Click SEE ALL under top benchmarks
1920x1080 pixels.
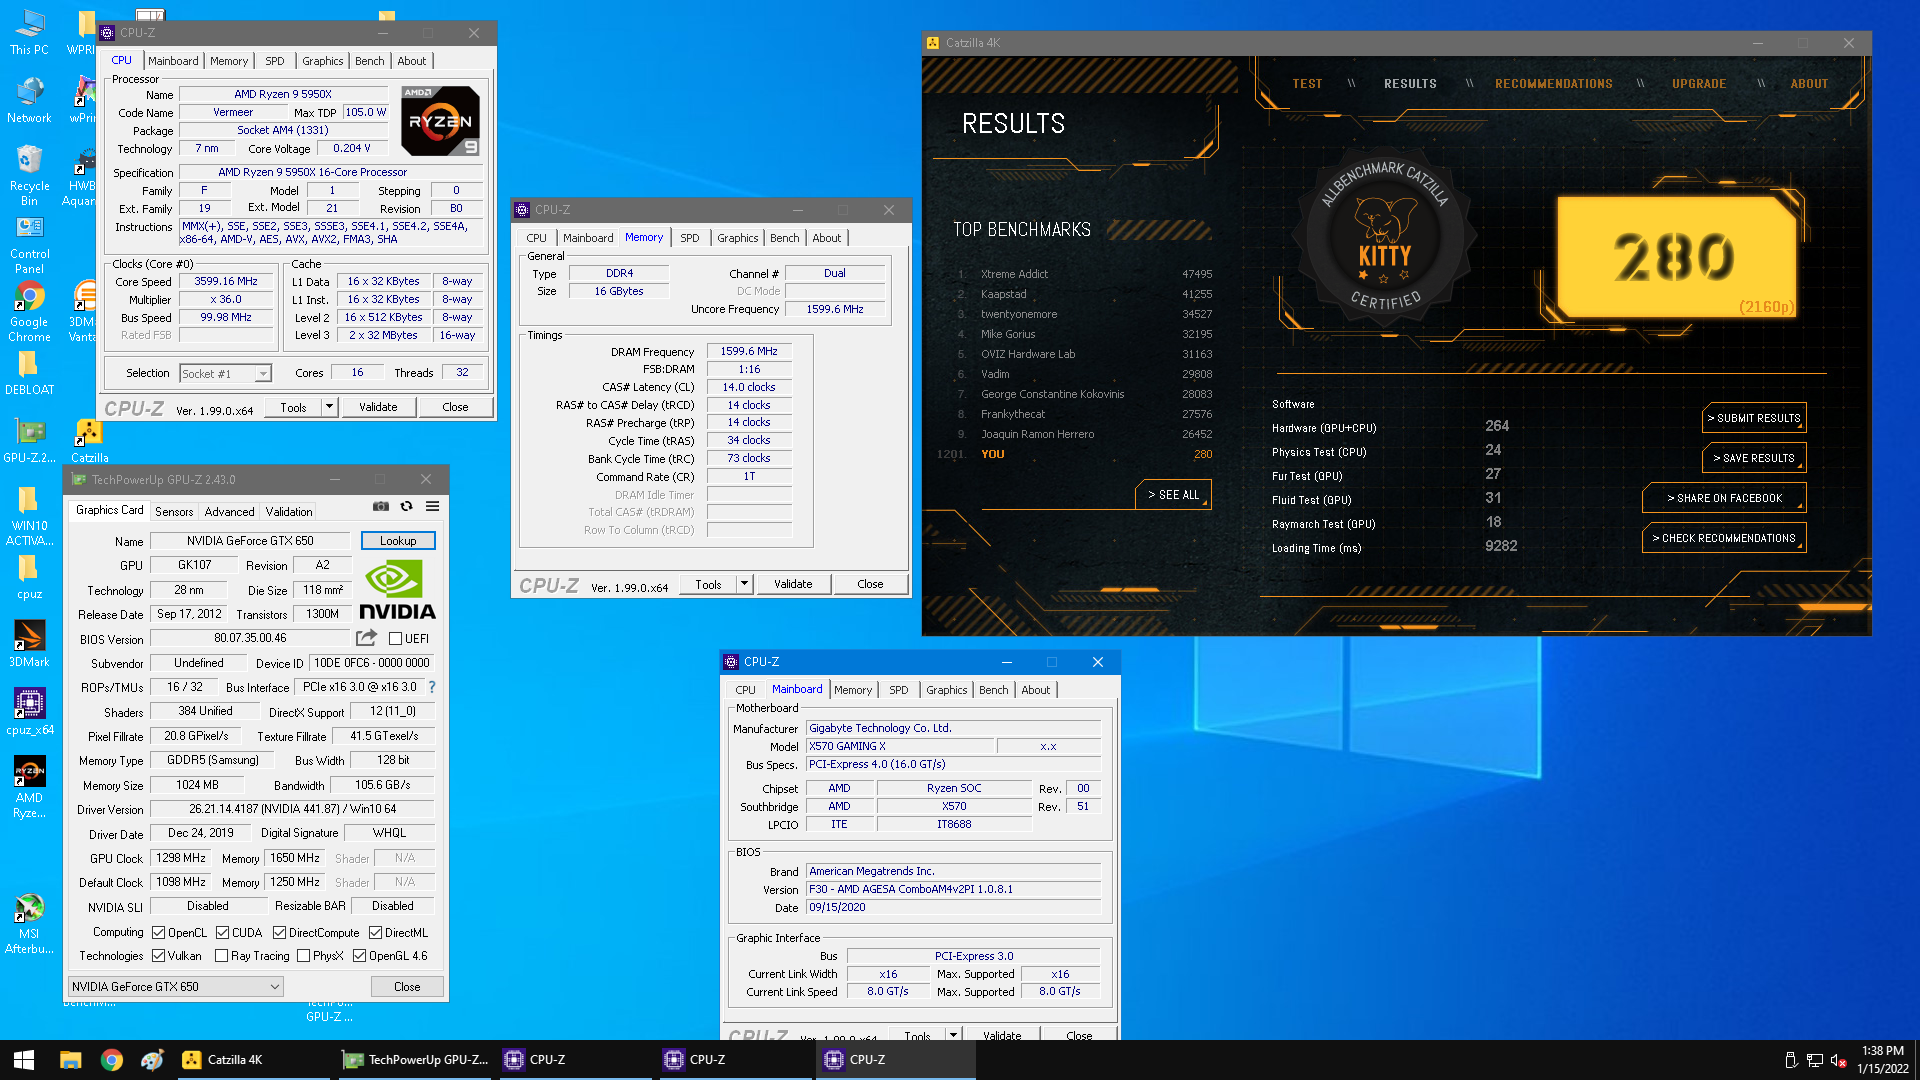1173,495
